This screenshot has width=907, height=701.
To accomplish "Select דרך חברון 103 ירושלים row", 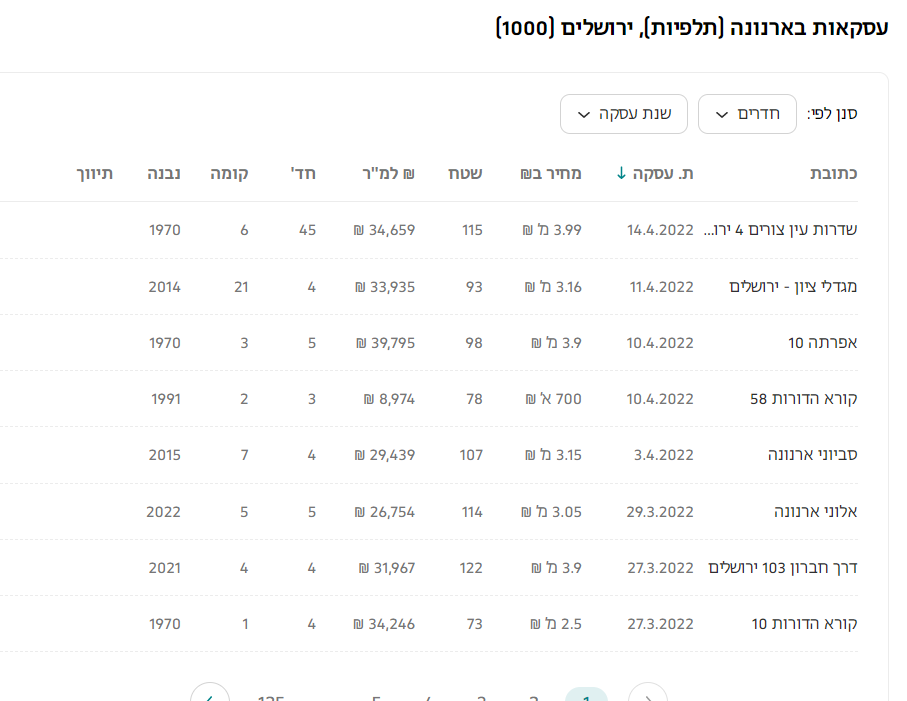I will 783,568.
